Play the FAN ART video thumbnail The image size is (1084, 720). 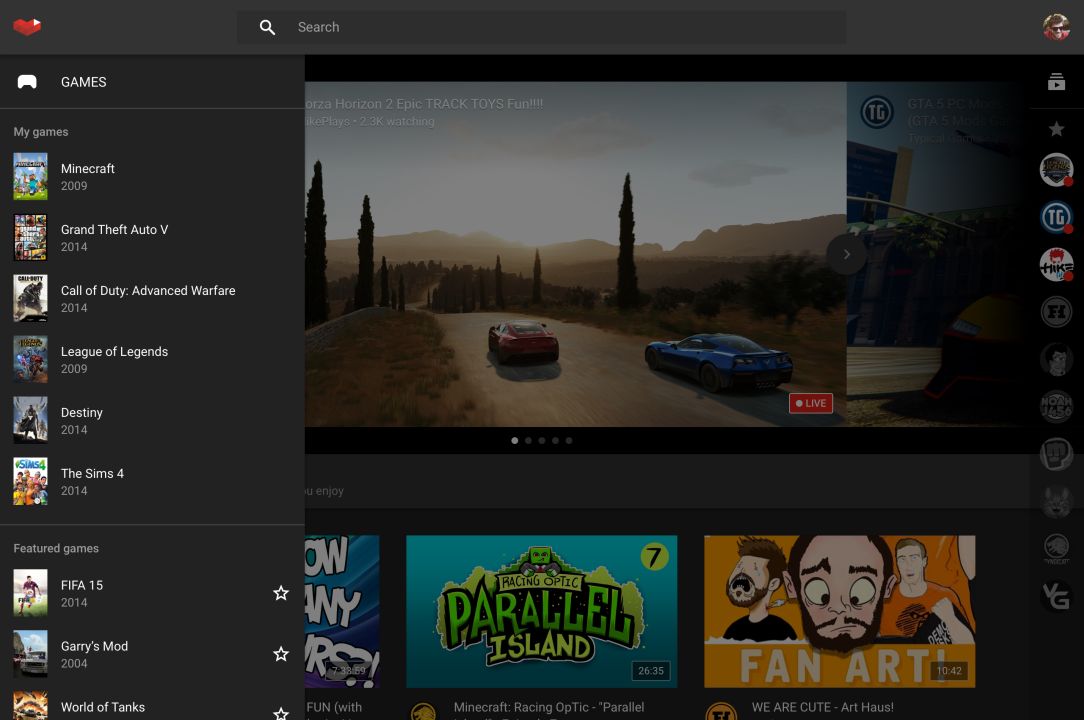[839, 611]
